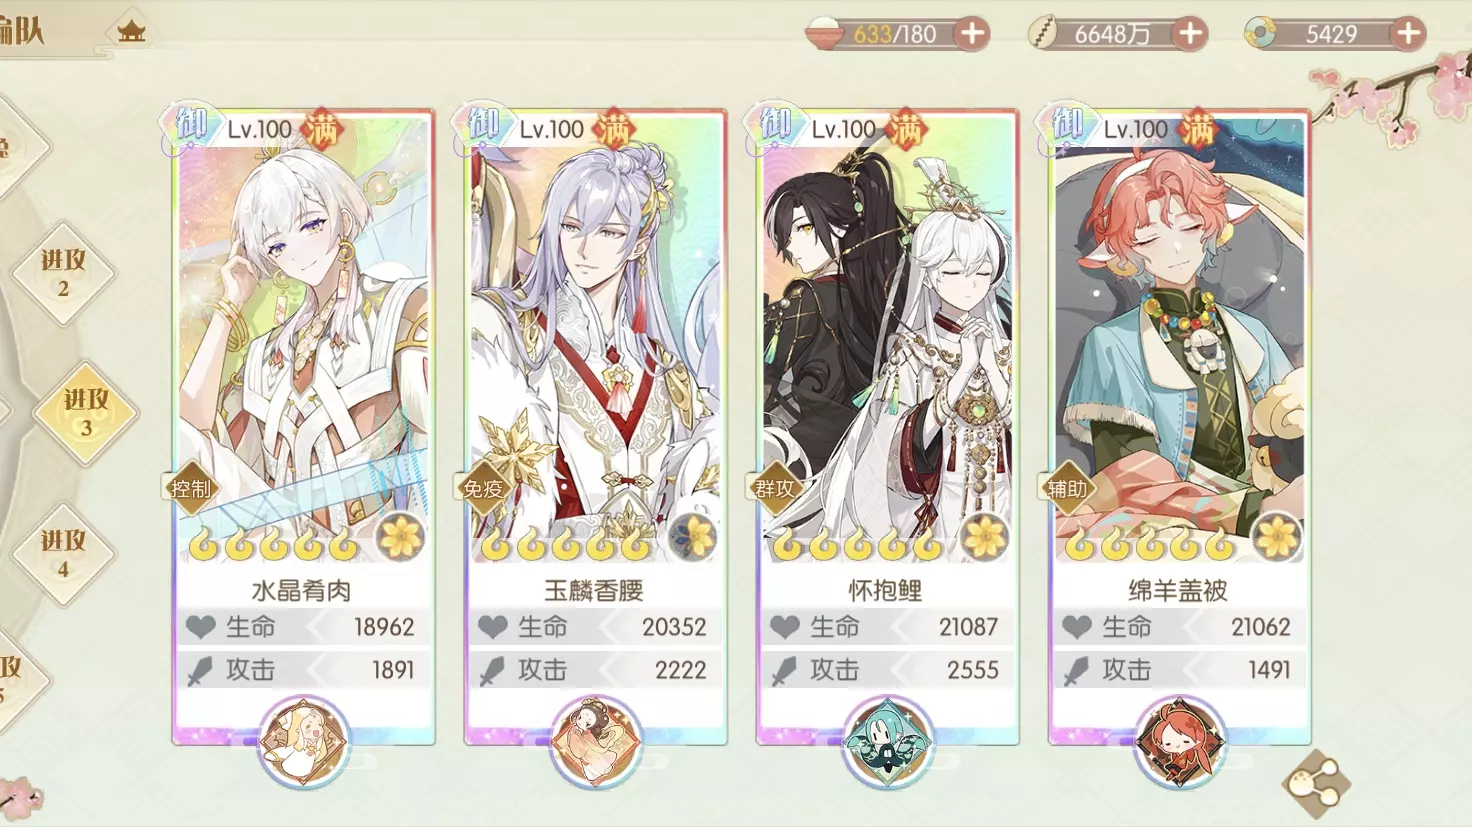This screenshot has width=1472, height=827.
Task: Switch to the 进攻 2 team tab
Action: pyautogui.click(x=63, y=273)
